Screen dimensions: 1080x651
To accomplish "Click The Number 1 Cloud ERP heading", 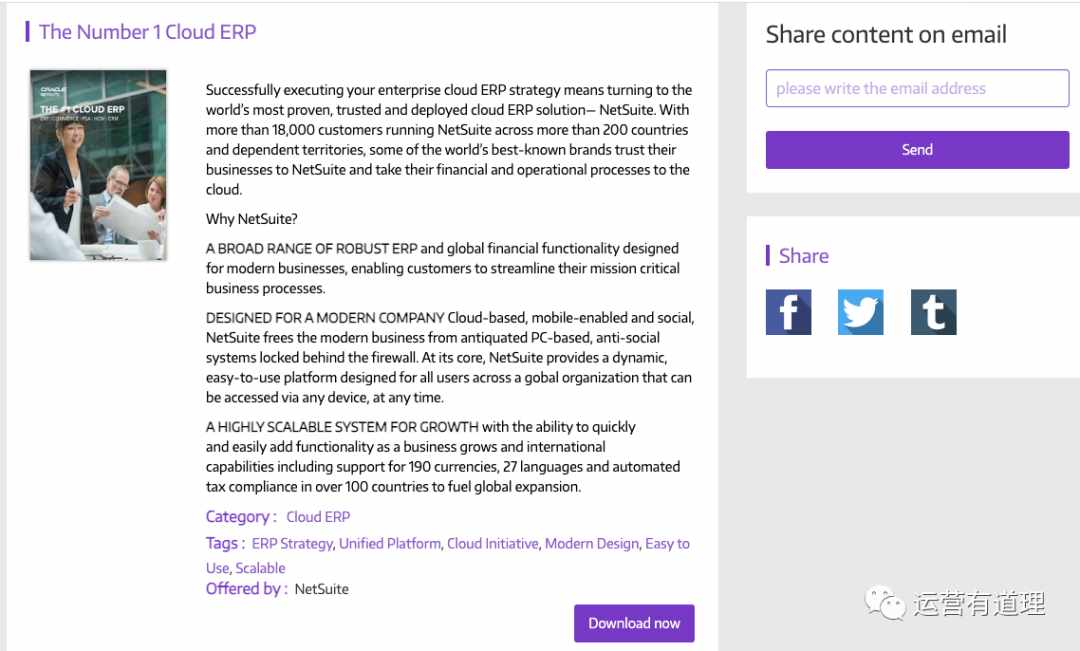I will (147, 32).
